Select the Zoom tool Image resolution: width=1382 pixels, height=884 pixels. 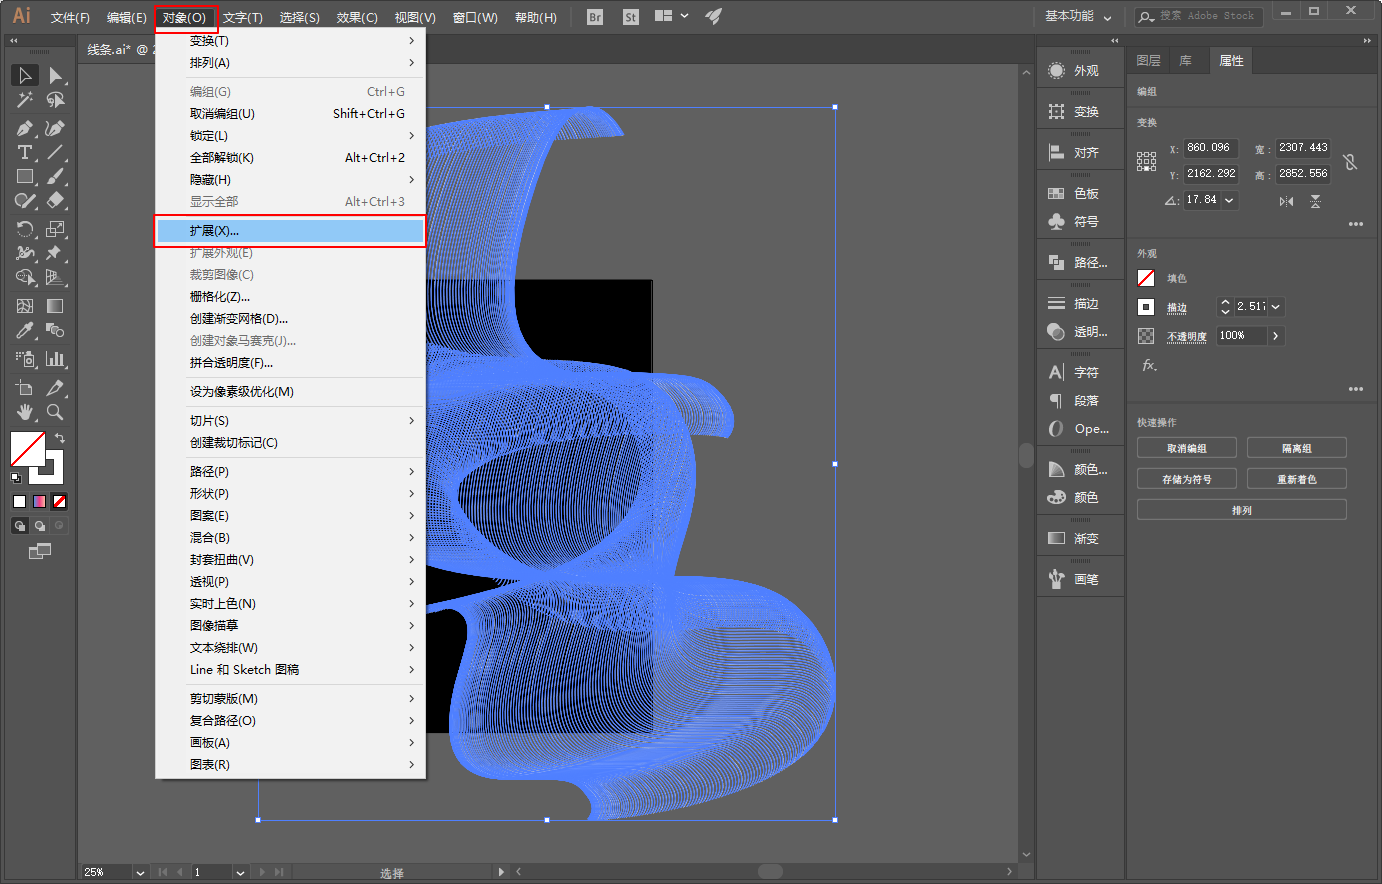point(56,411)
